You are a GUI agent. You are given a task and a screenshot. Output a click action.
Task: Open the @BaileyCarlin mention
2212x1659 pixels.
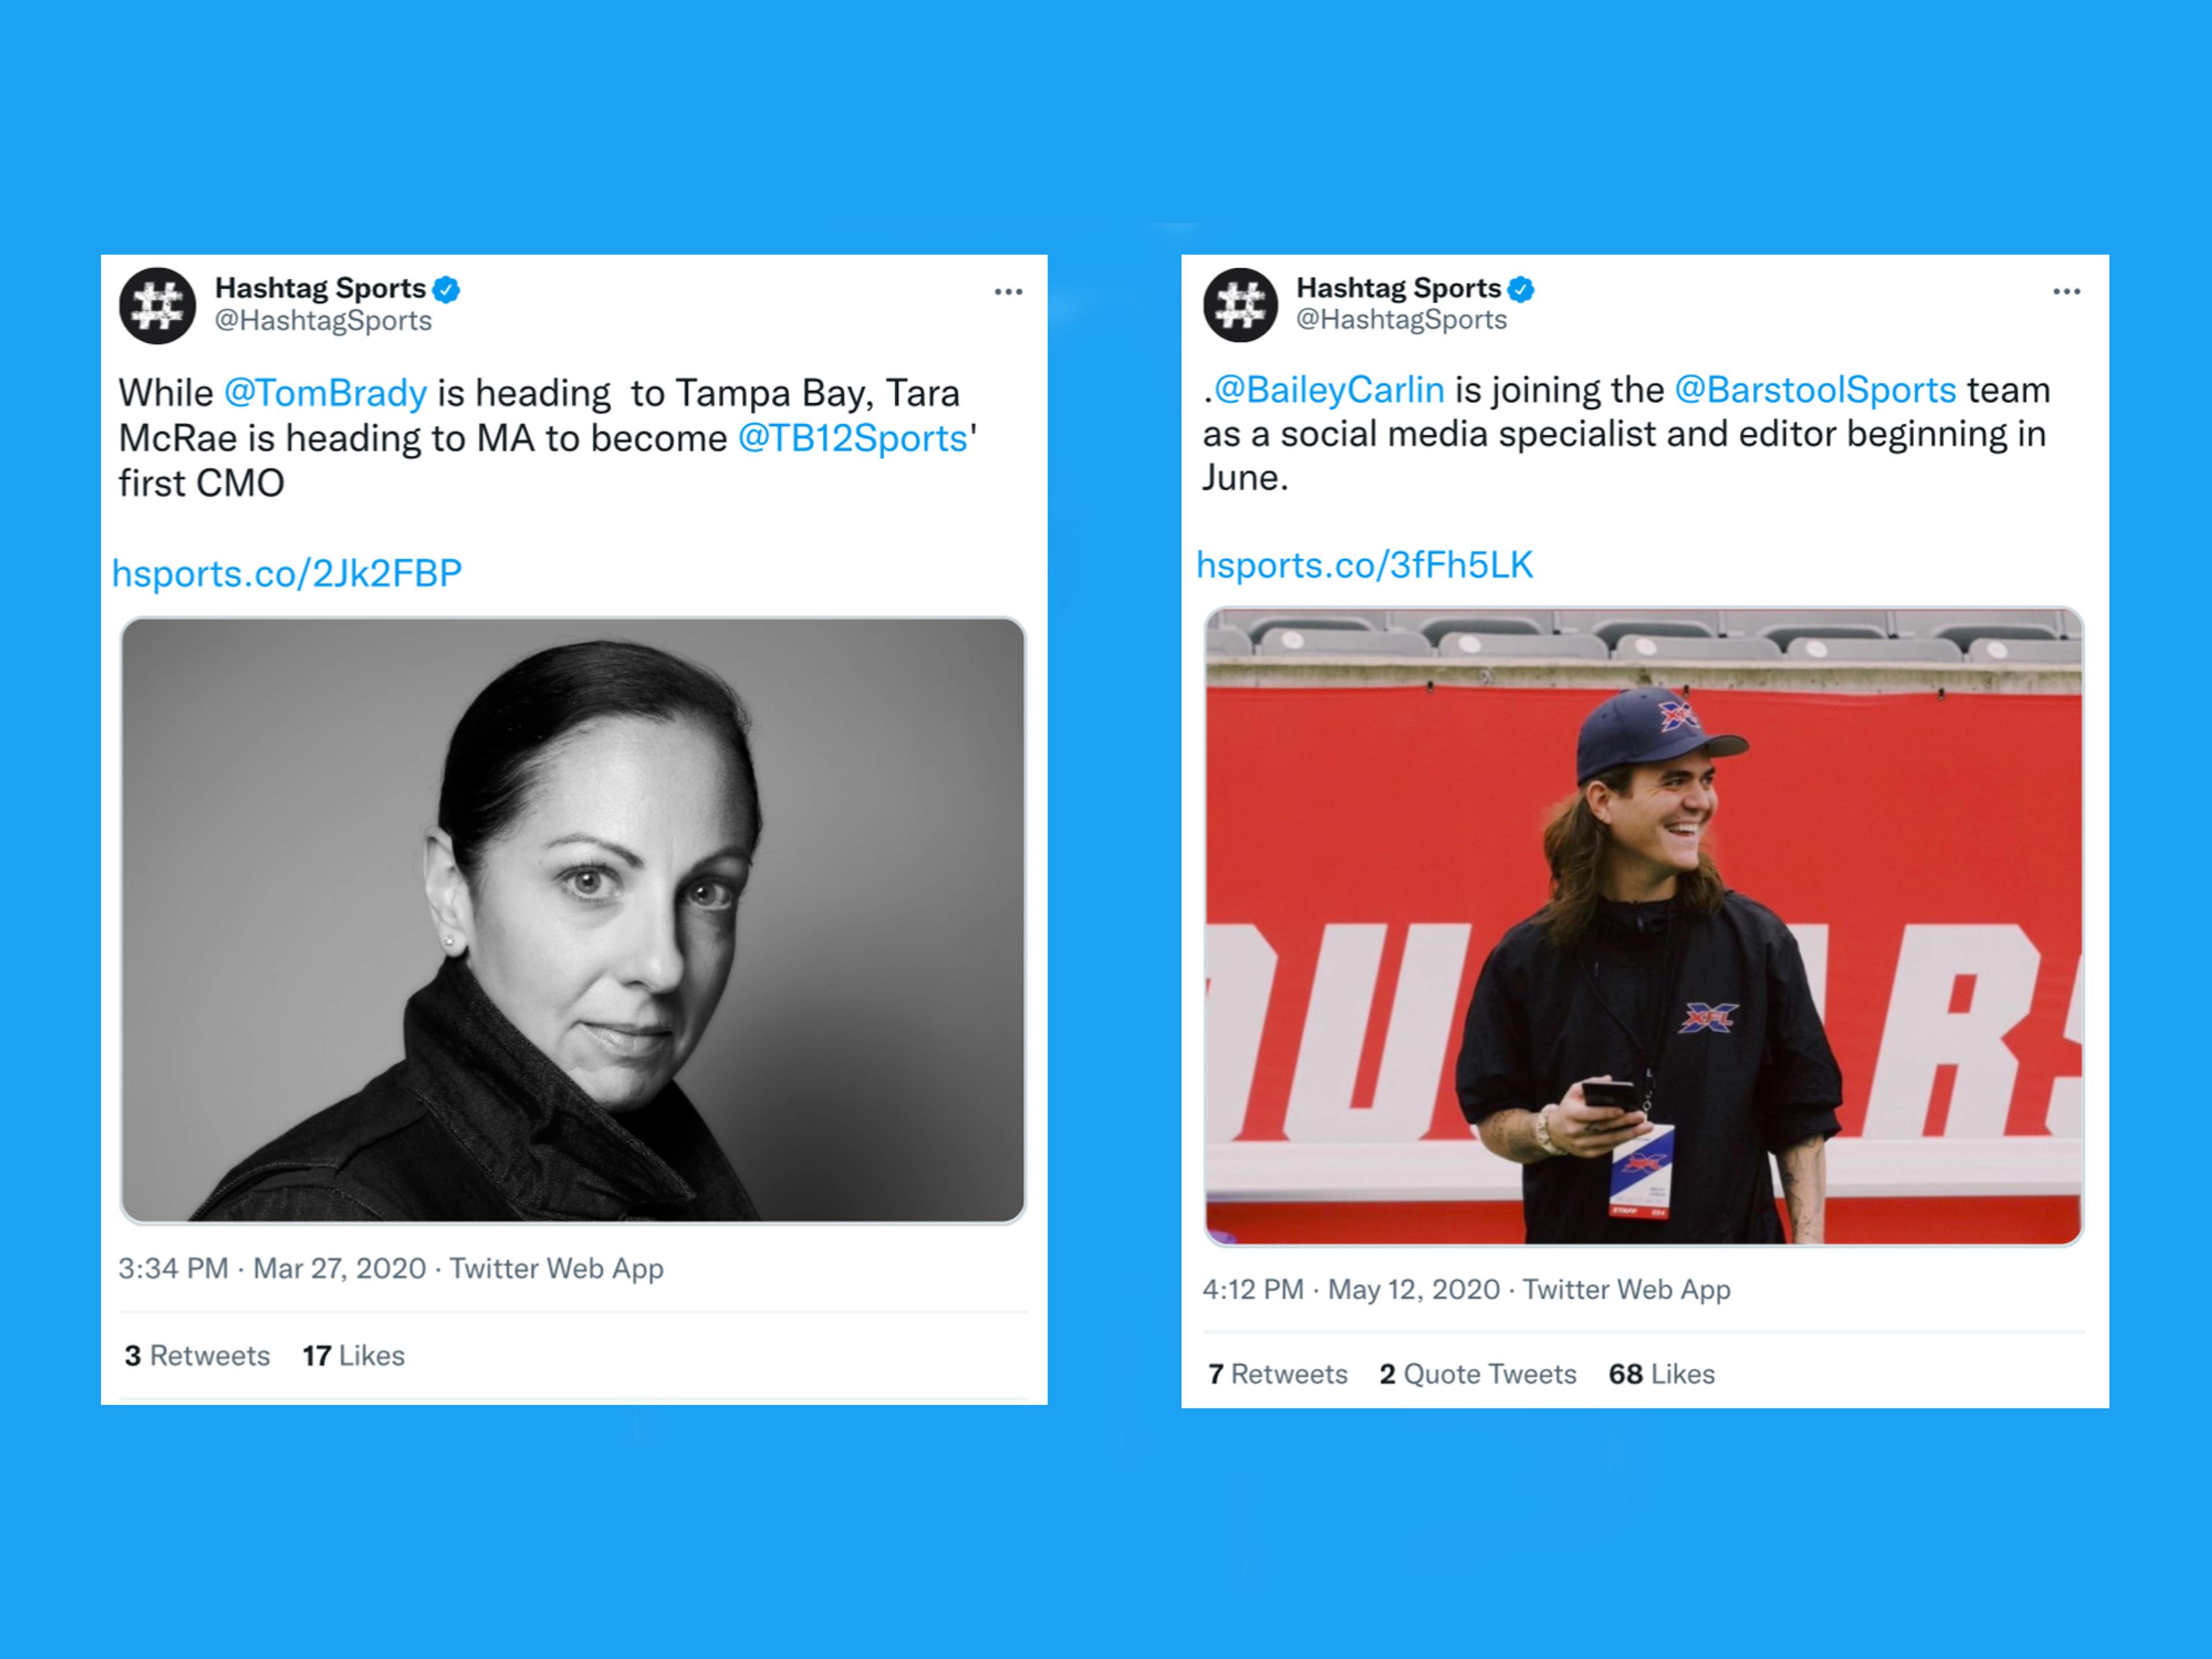[1329, 389]
